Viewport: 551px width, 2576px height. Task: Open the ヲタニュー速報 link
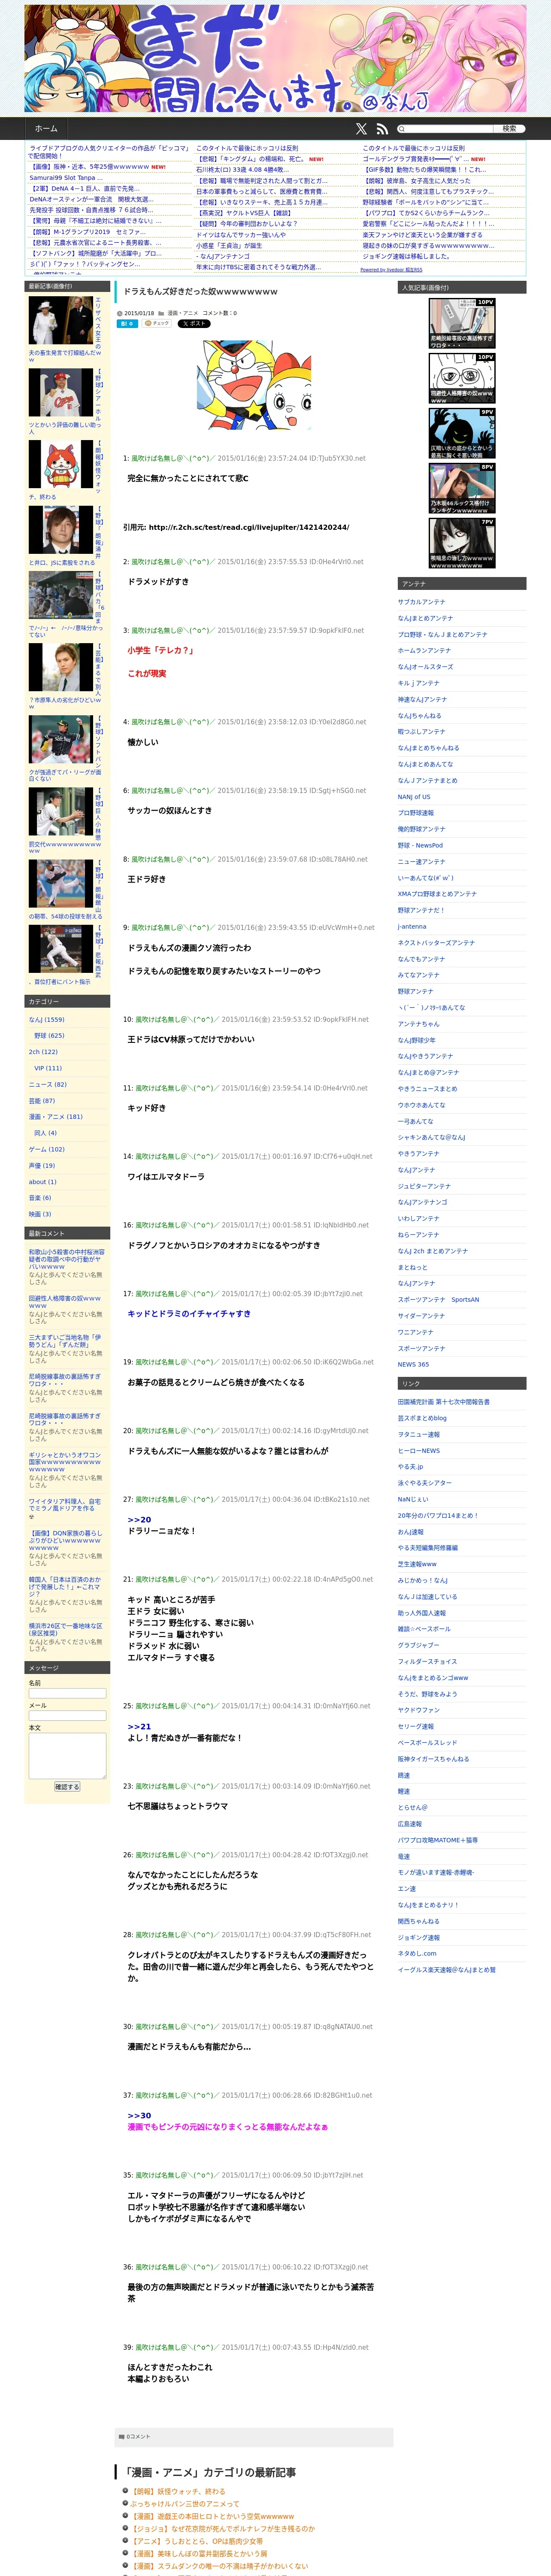pos(418,1434)
